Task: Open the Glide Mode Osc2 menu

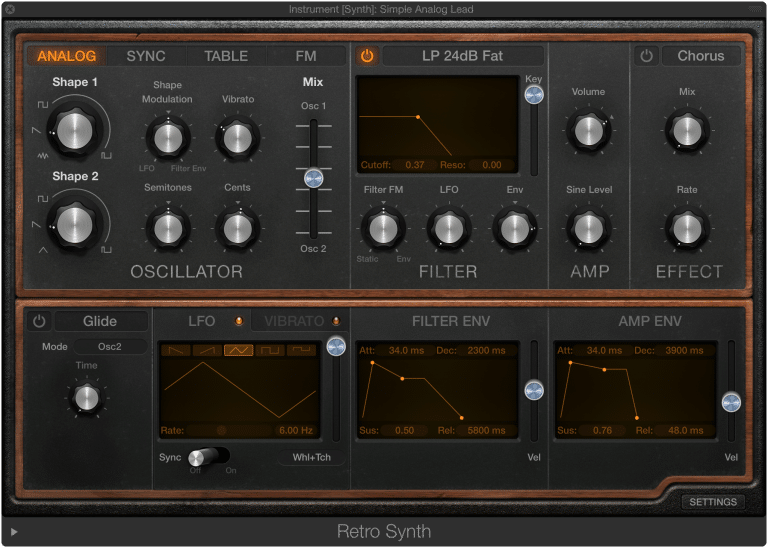Action: tap(110, 346)
